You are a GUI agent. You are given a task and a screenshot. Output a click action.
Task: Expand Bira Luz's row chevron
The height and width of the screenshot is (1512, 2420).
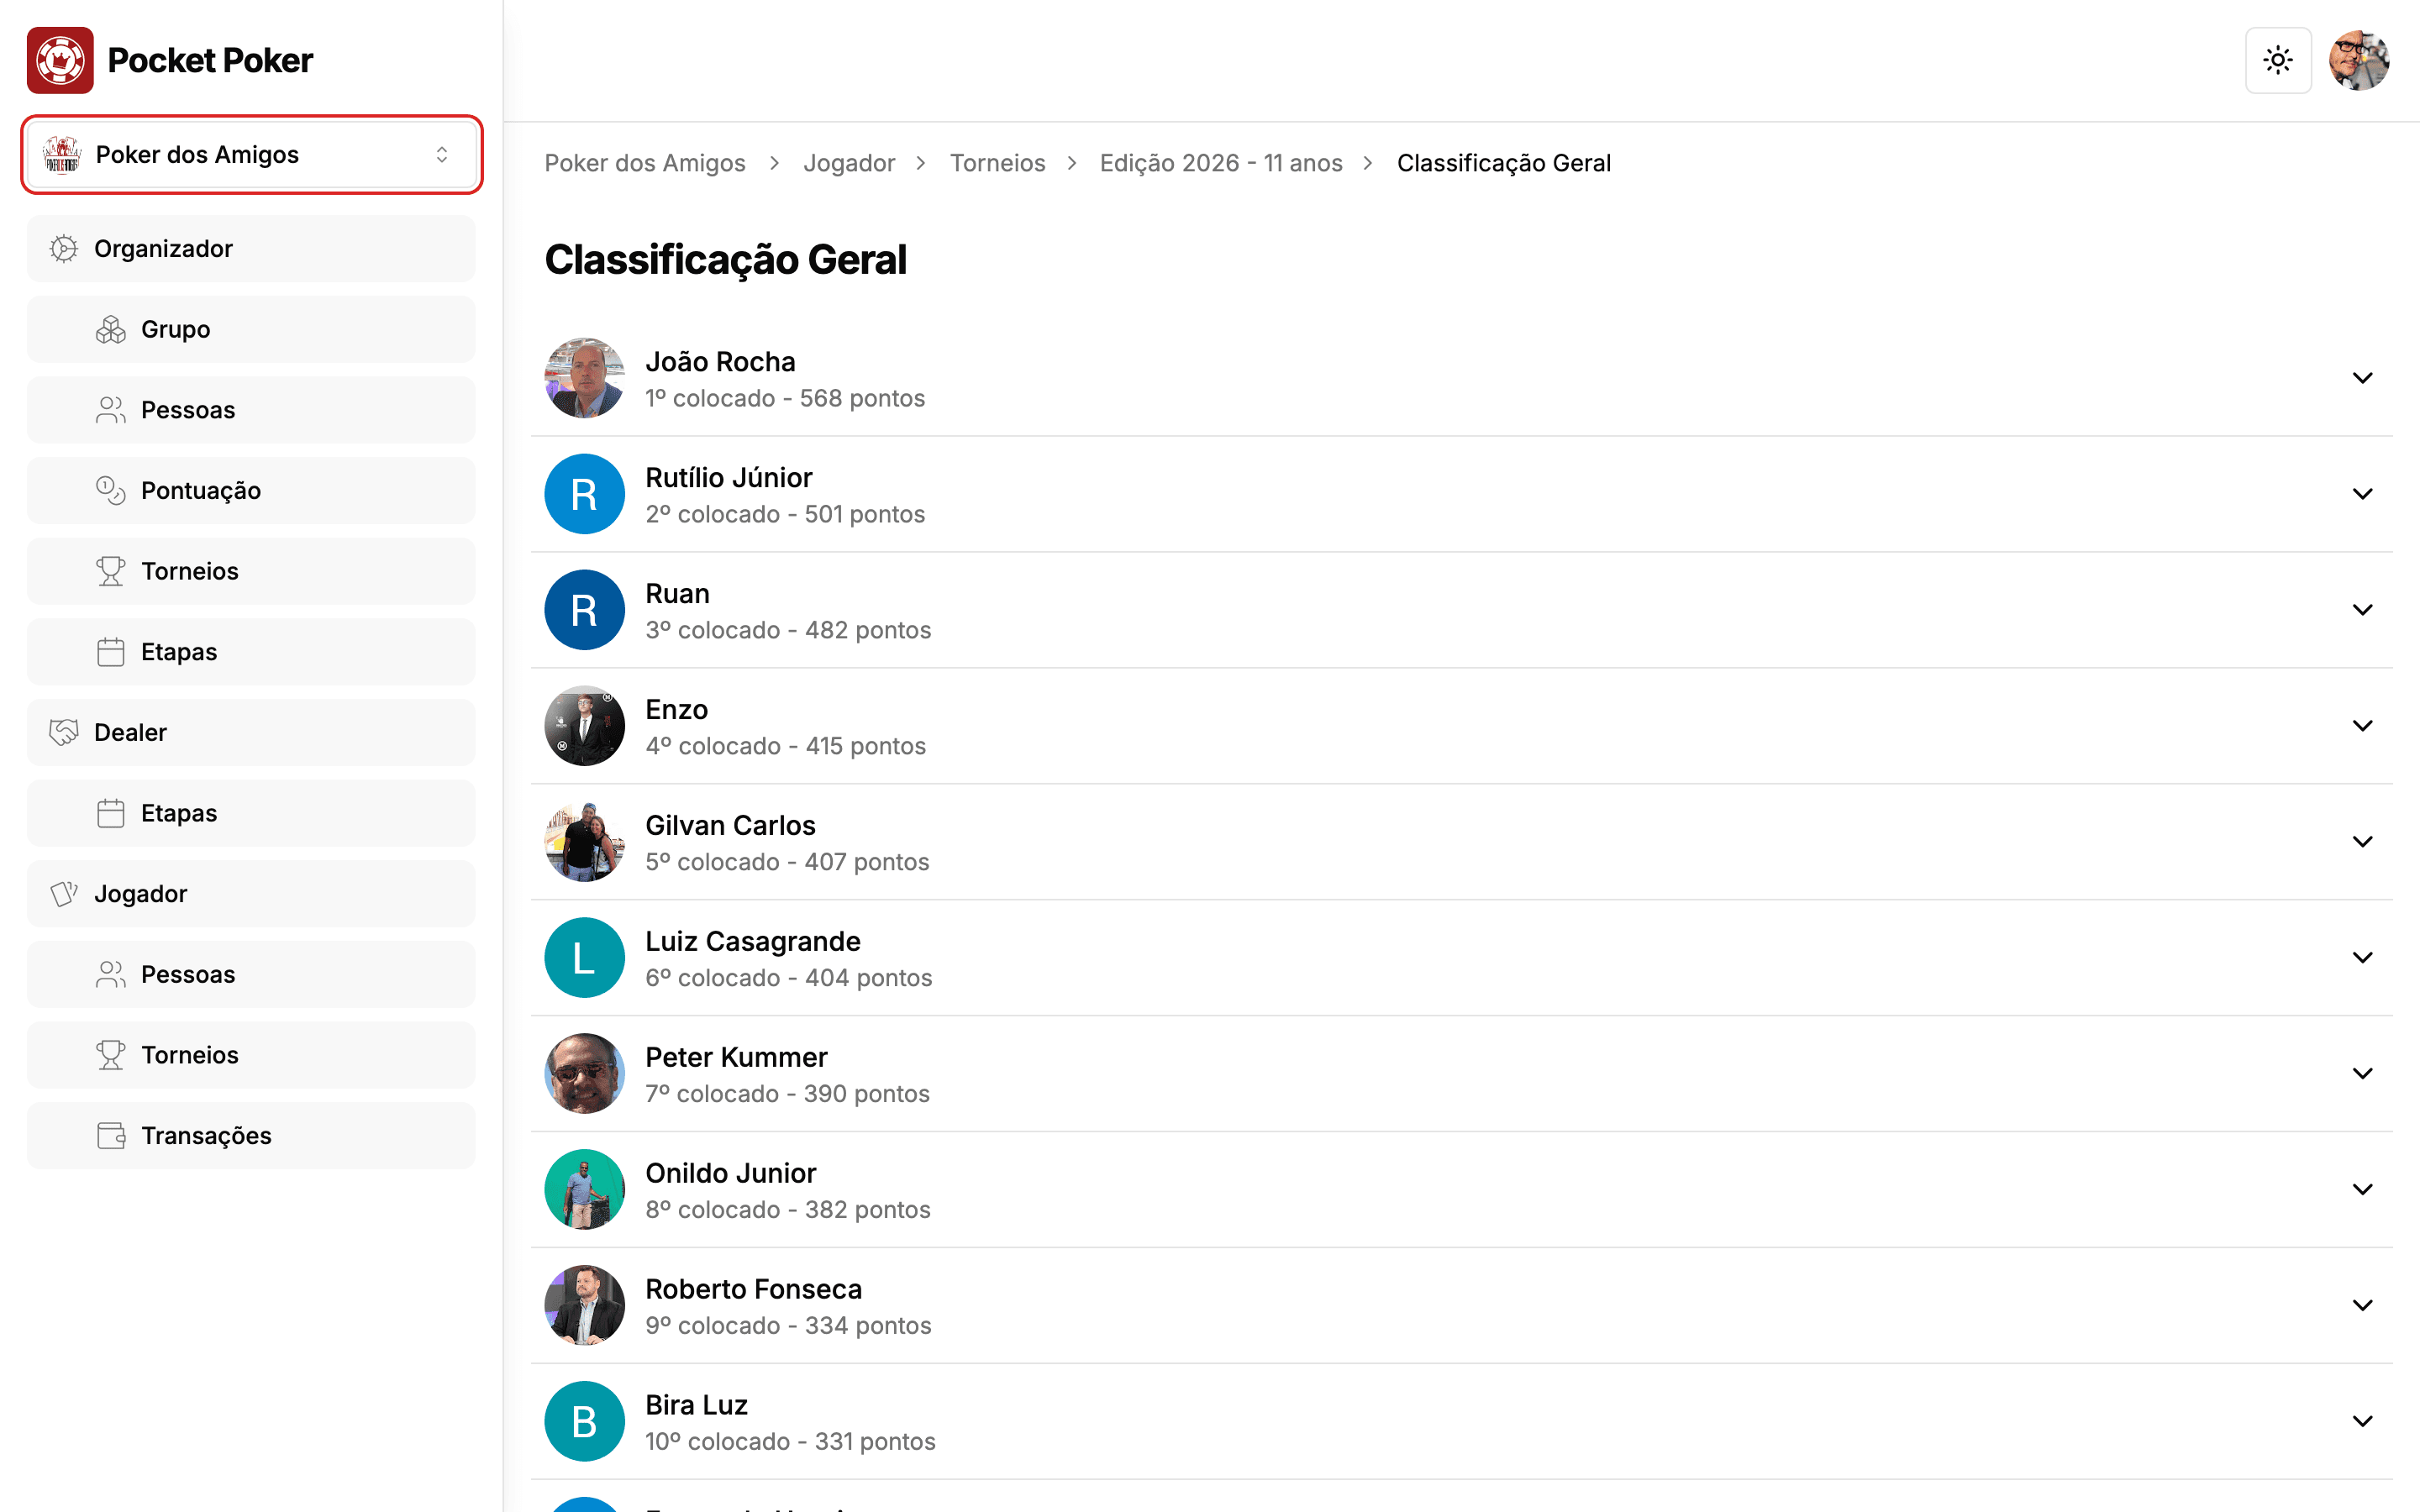tap(2362, 1421)
